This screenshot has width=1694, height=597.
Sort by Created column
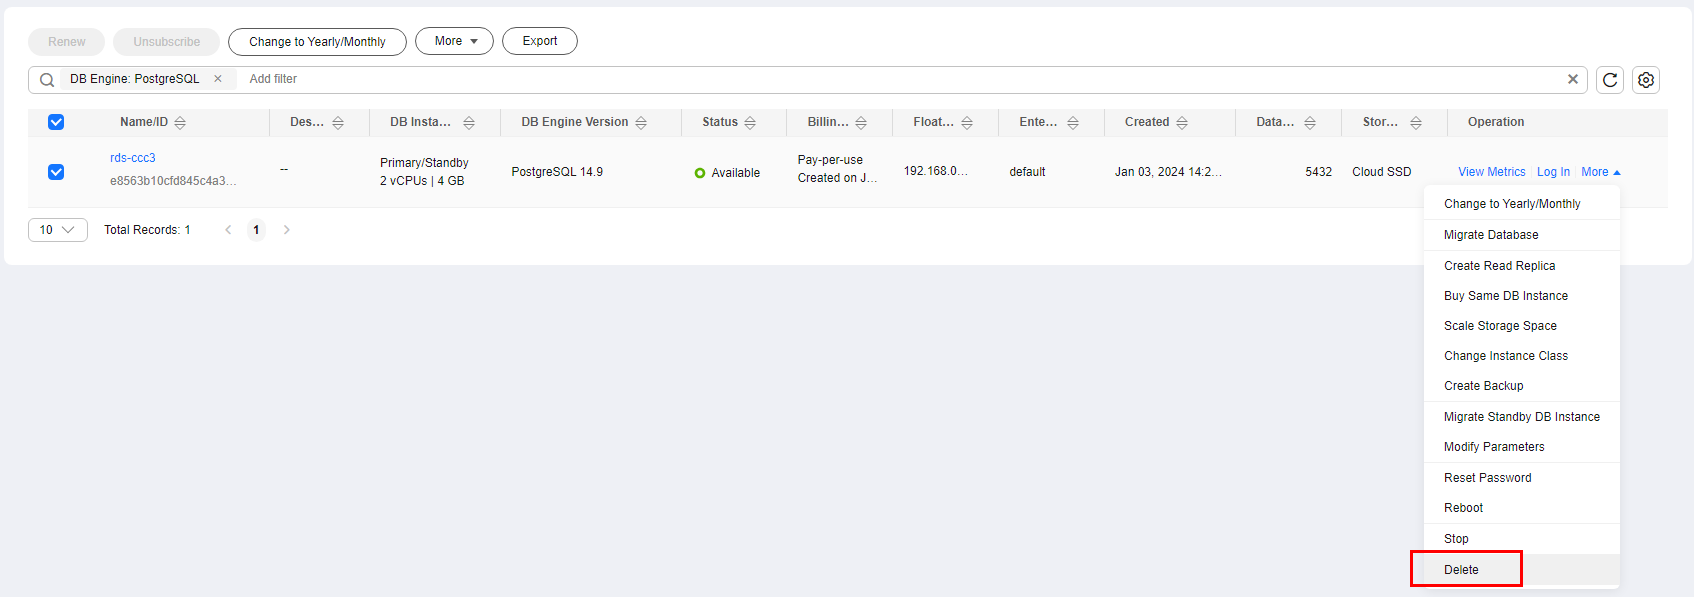click(1182, 123)
